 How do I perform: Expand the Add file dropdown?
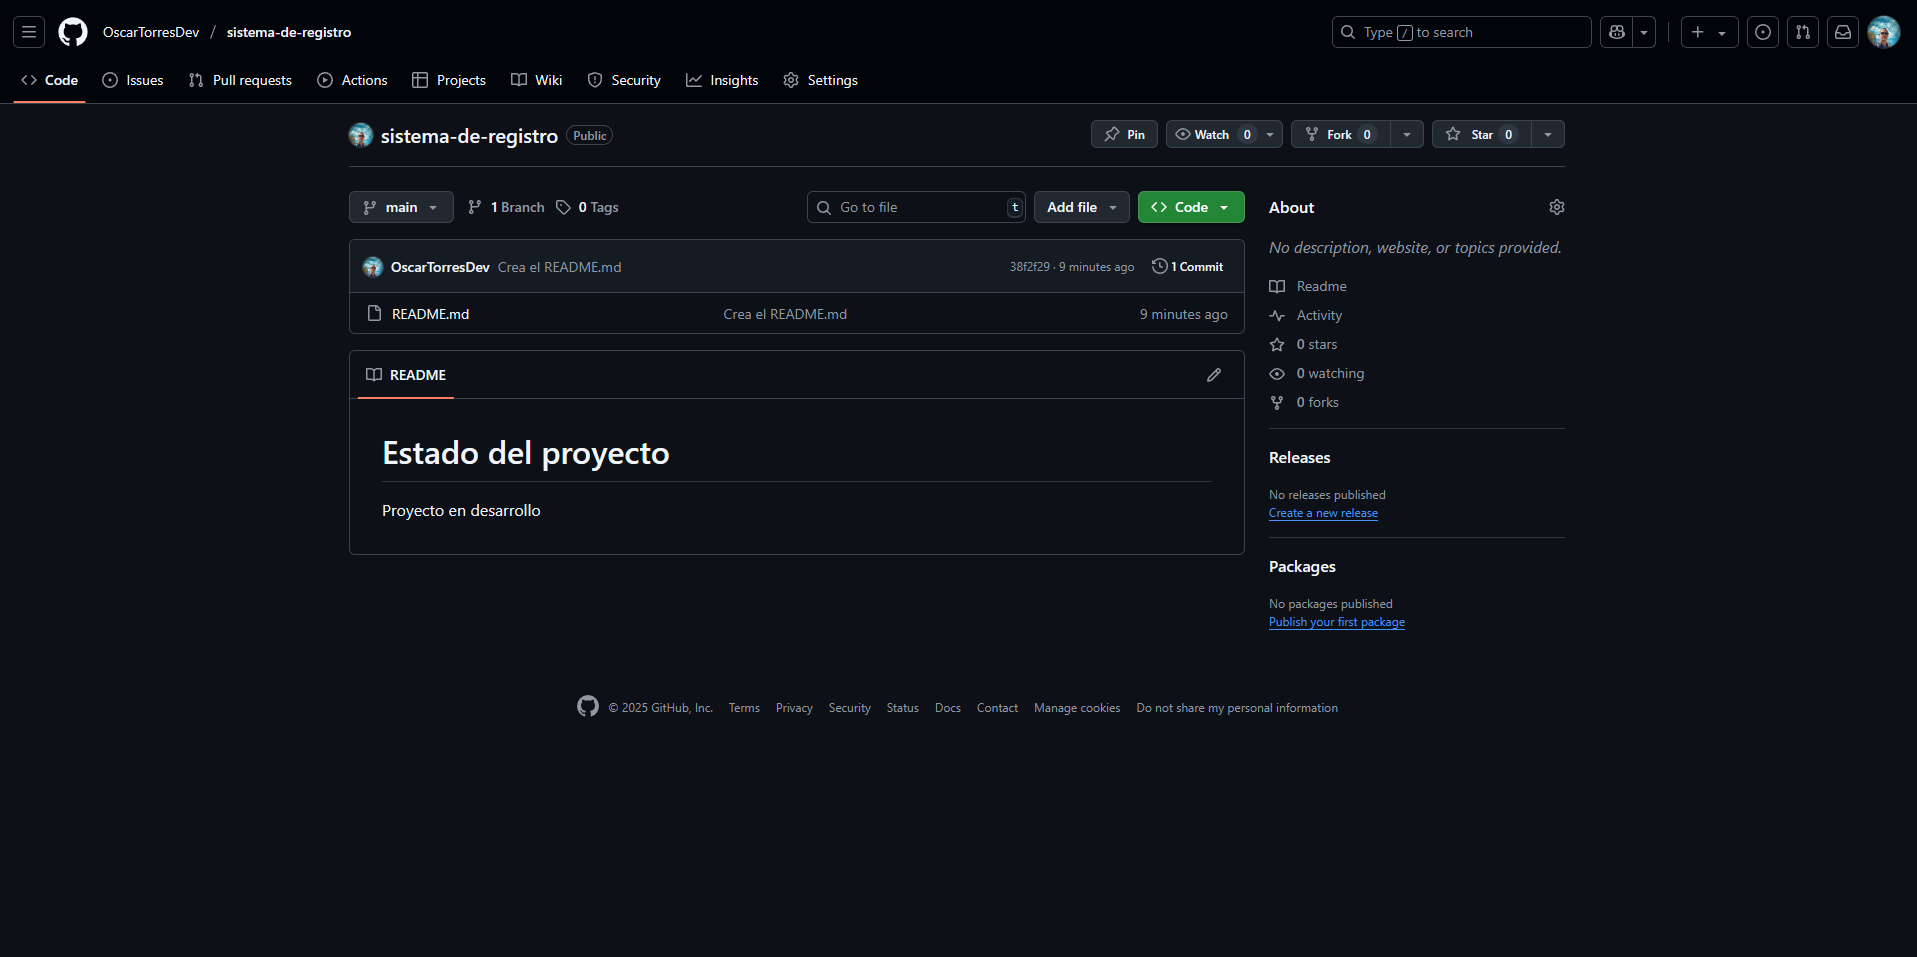point(1082,207)
